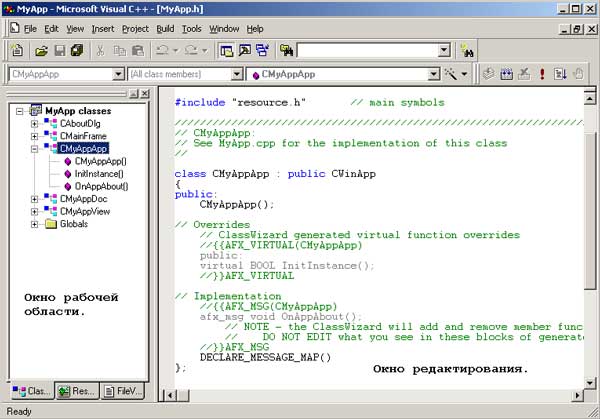Expand the CAboutDlg class node
Screen dimensions: 600x419
[x=34, y=124]
